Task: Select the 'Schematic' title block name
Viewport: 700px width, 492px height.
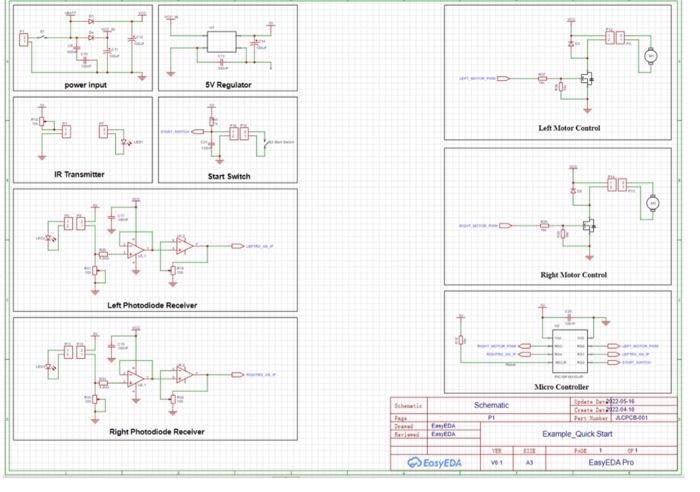Action: (491, 405)
